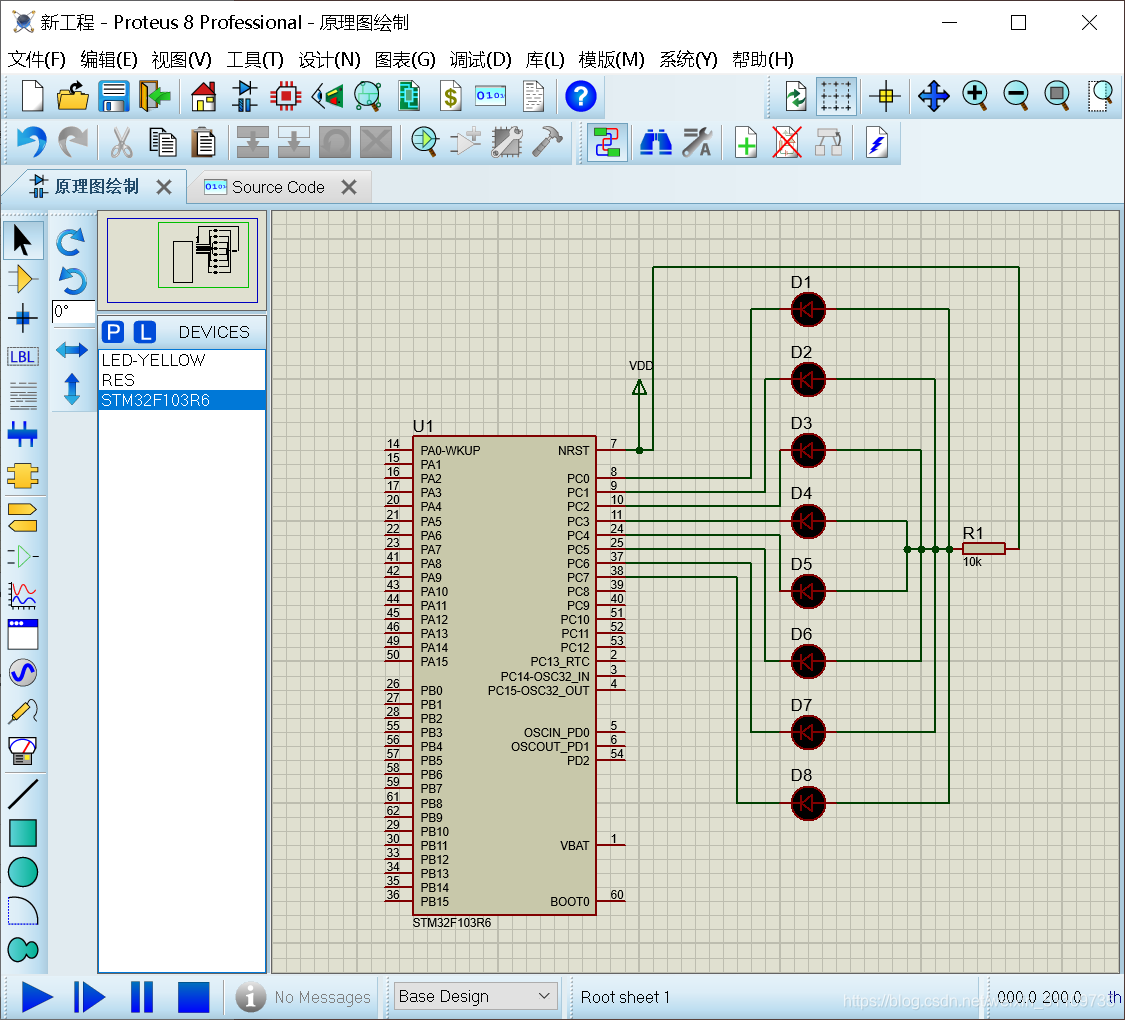This screenshot has height=1020, width=1125.
Task: Select LED-YELLOW in devices list
Action: tap(182, 360)
